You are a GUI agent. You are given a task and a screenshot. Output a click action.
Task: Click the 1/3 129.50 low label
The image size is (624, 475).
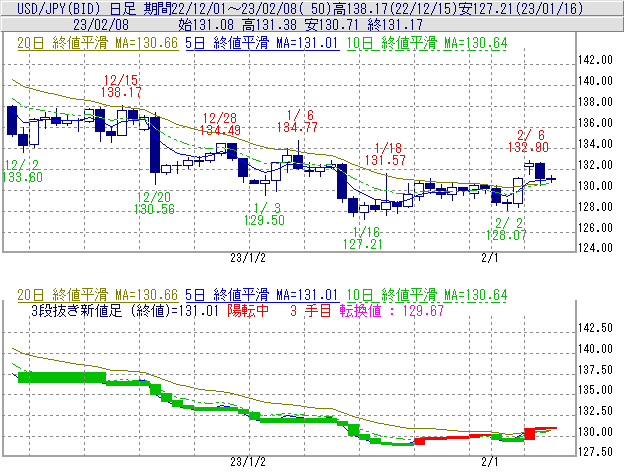click(x=265, y=214)
